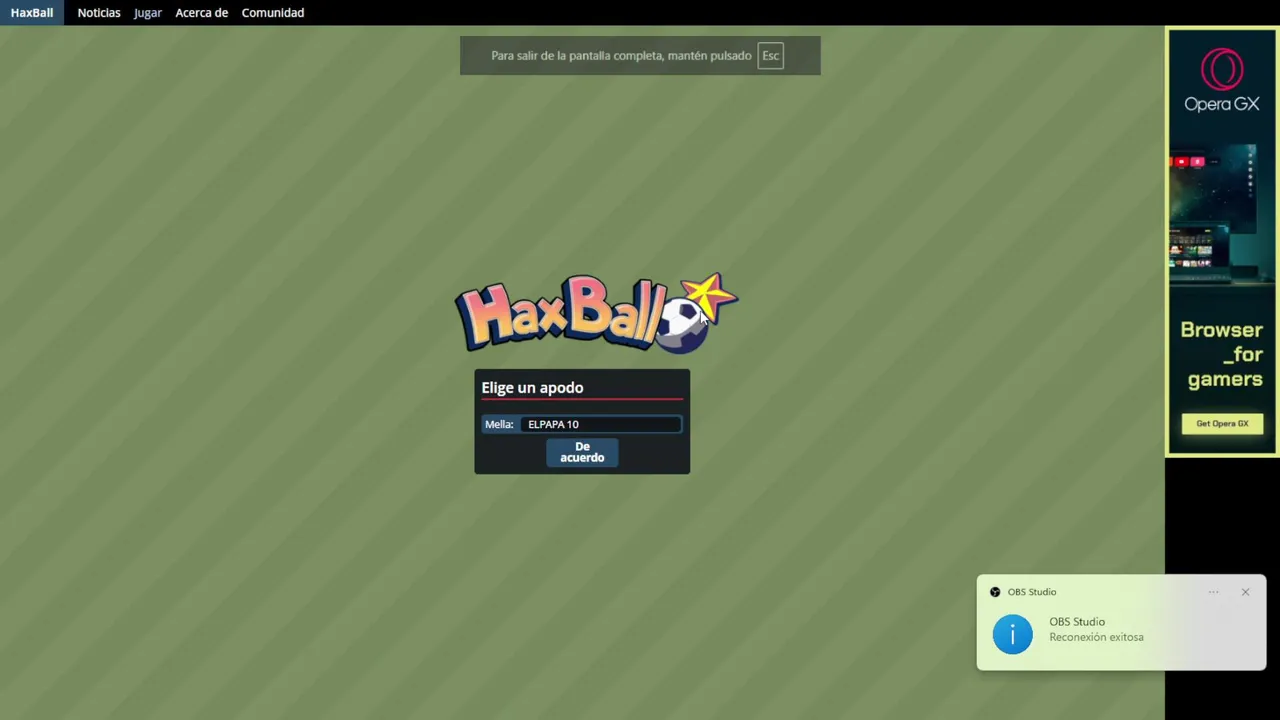This screenshot has width=1280, height=720.
Task: Click the blue info icon in OBS notification
Action: pos(1013,635)
